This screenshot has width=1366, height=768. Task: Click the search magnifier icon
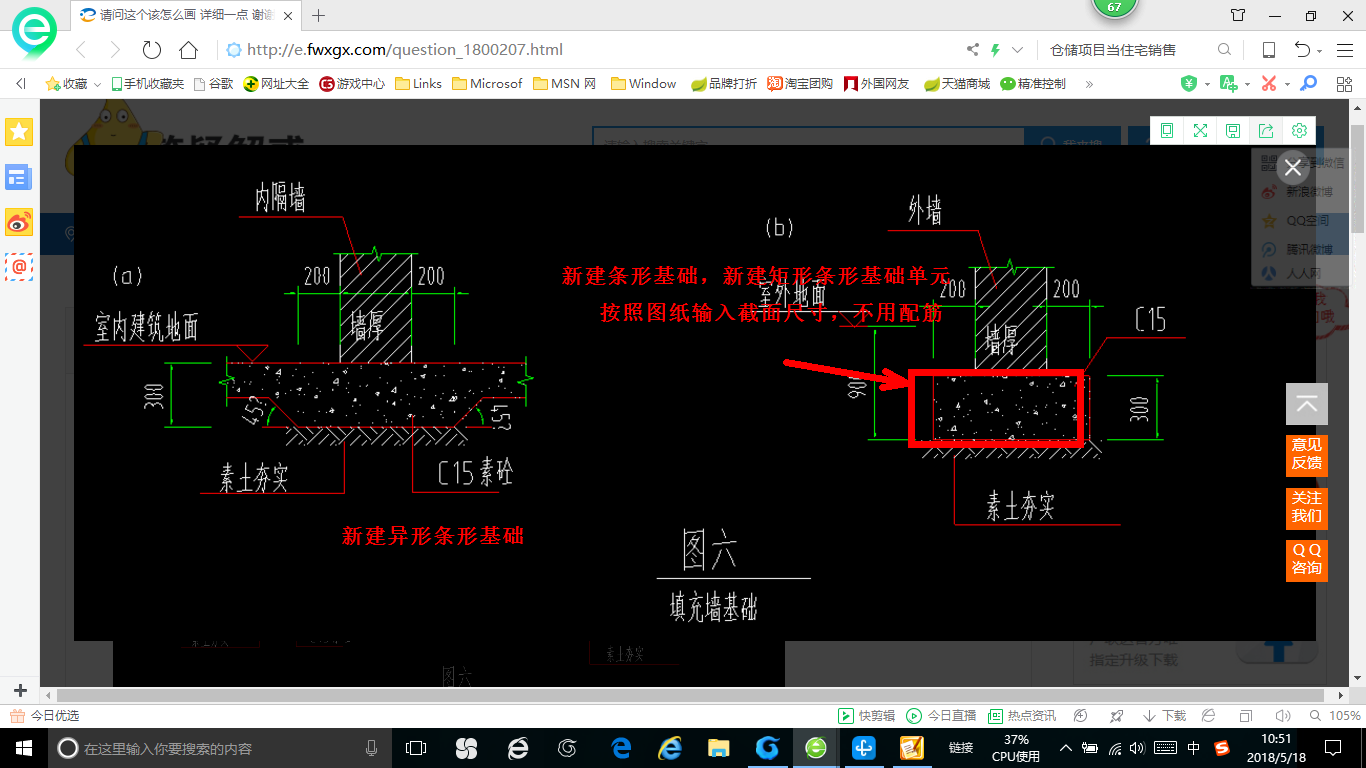point(1224,50)
